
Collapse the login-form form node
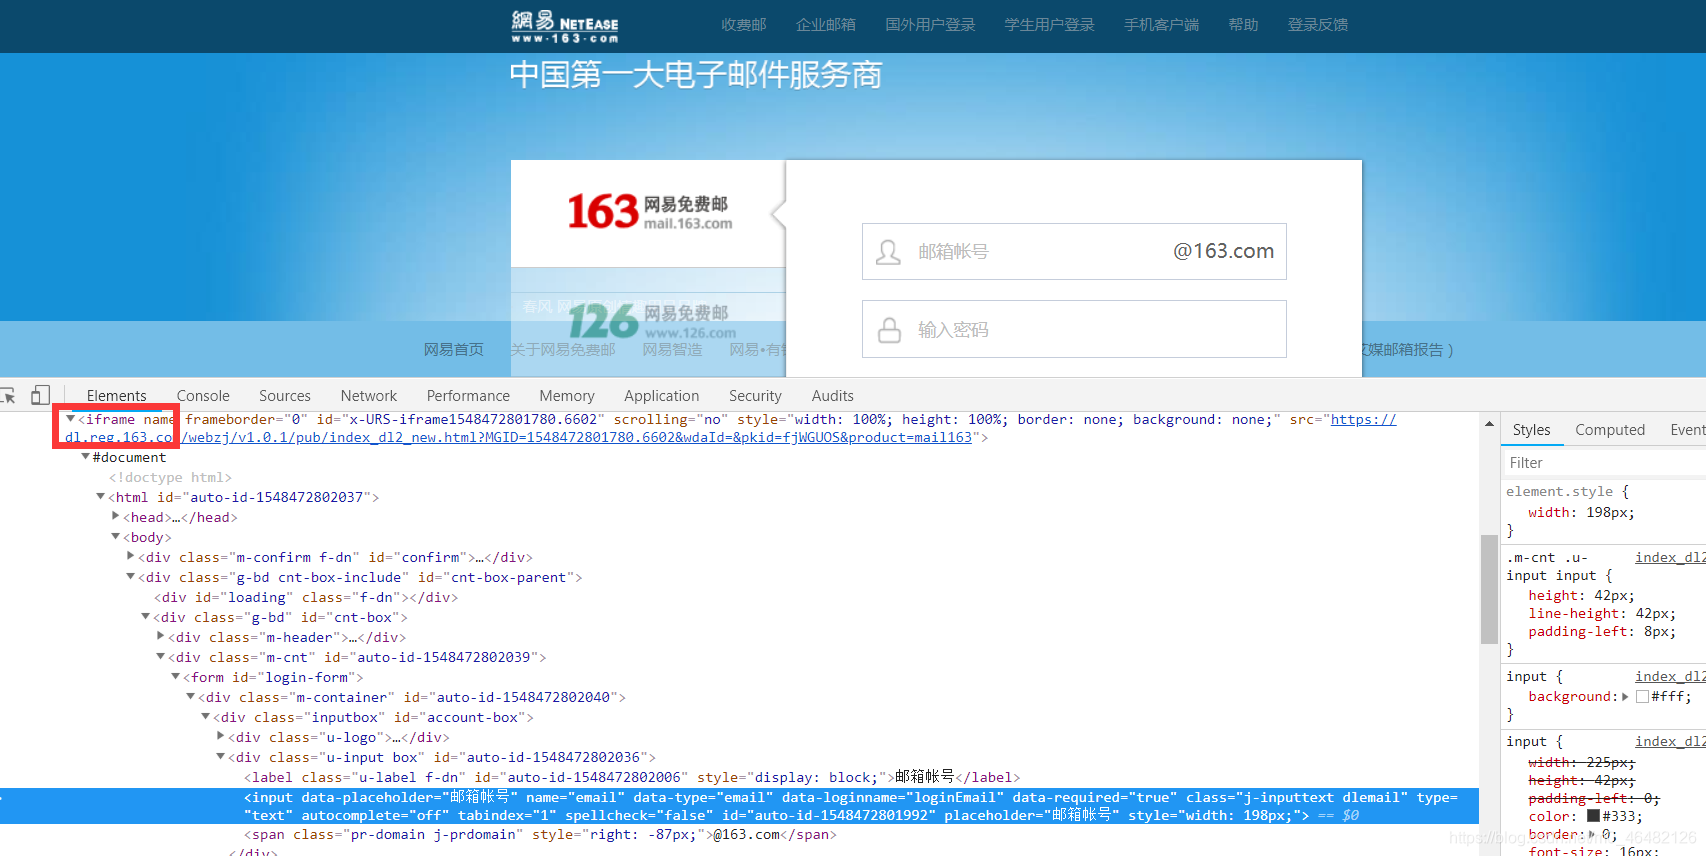point(176,677)
